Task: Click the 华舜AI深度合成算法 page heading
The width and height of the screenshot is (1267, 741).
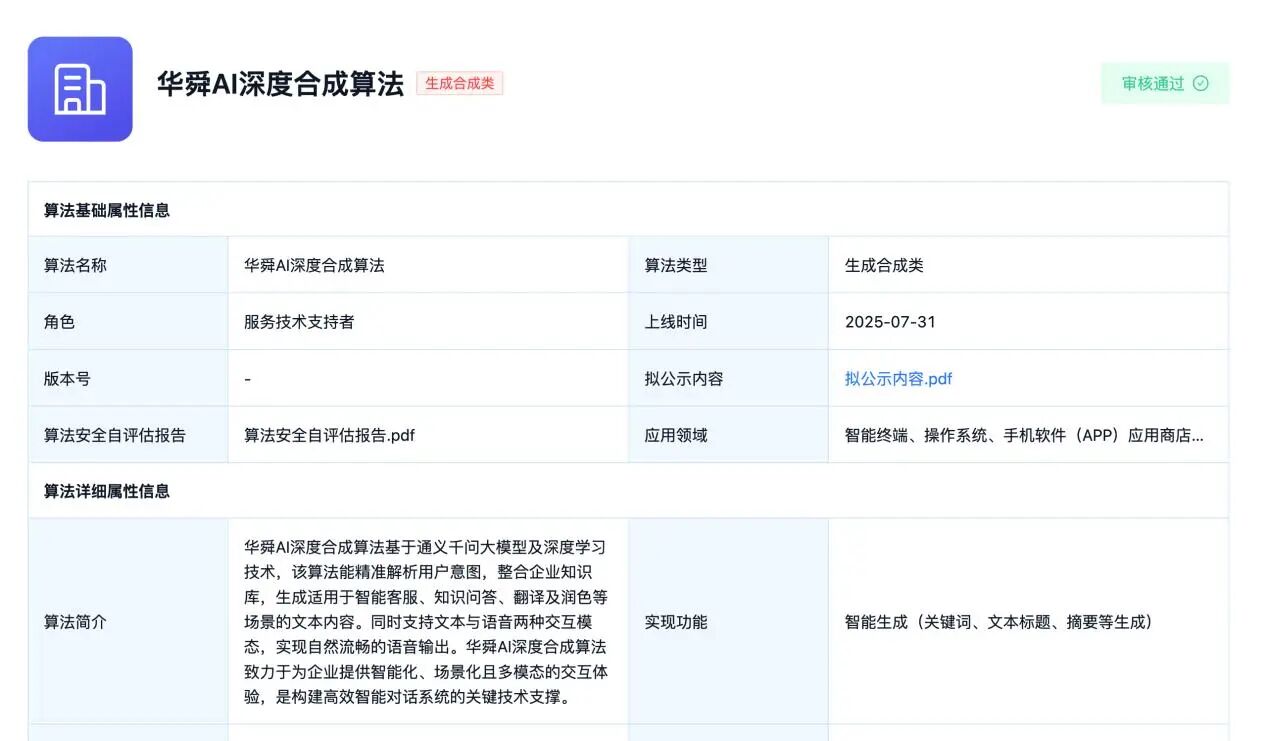Action: point(280,84)
